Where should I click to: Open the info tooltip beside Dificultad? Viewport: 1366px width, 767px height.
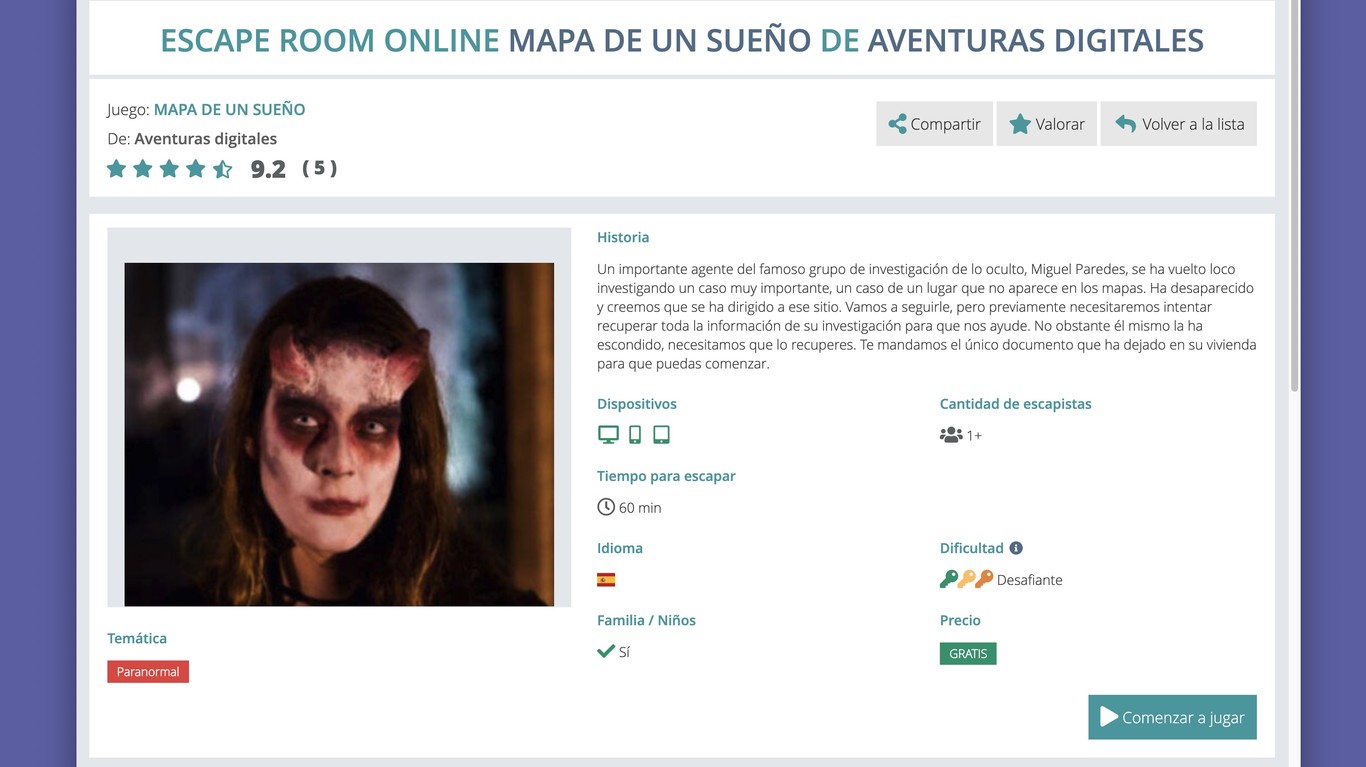[1016, 547]
